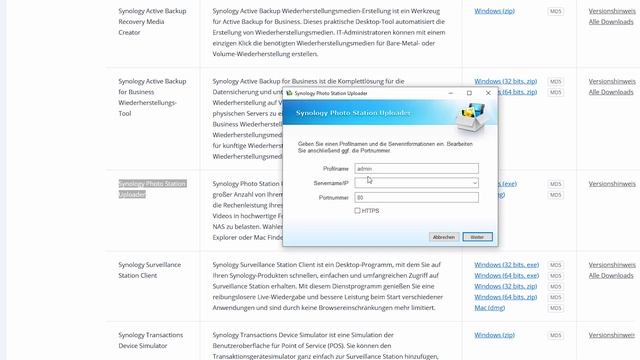Open MD5 for Recovery Media Creator zip
The width and height of the screenshot is (640, 360).
click(556, 11)
